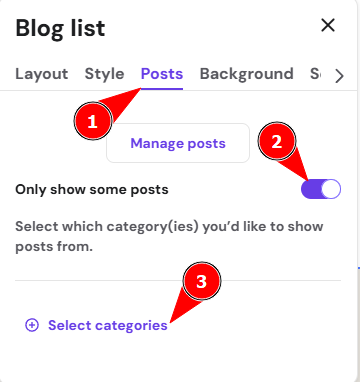The height and width of the screenshot is (382, 360).
Task: Disable the Only show some posts toggle
Action: (x=321, y=189)
